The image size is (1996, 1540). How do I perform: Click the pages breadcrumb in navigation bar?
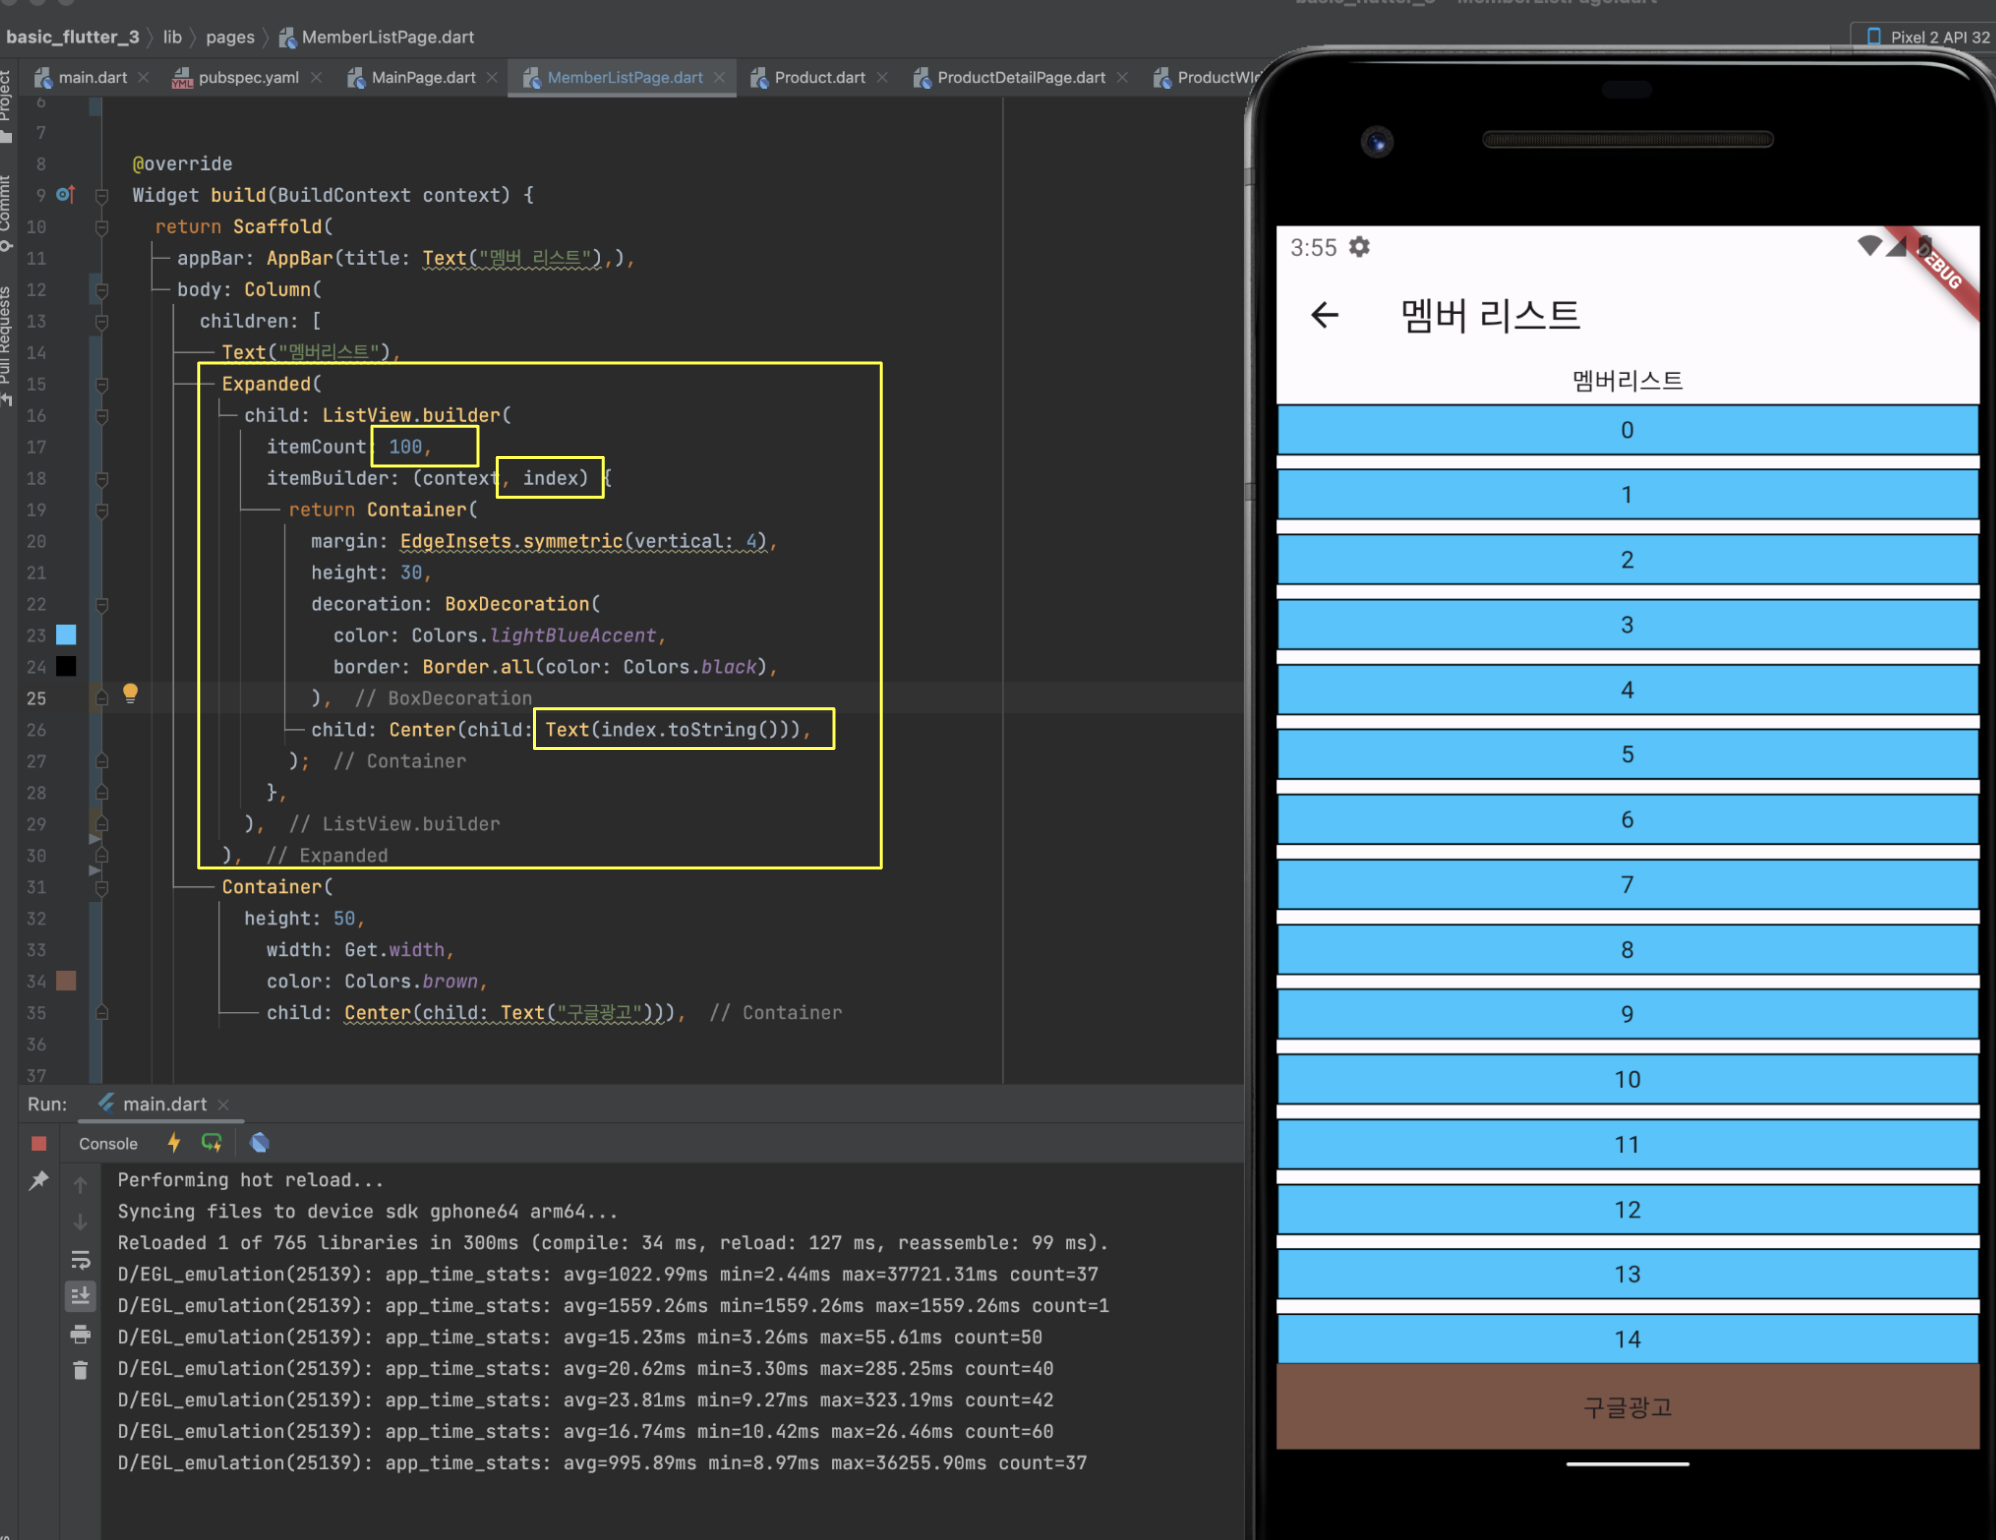pos(230,37)
